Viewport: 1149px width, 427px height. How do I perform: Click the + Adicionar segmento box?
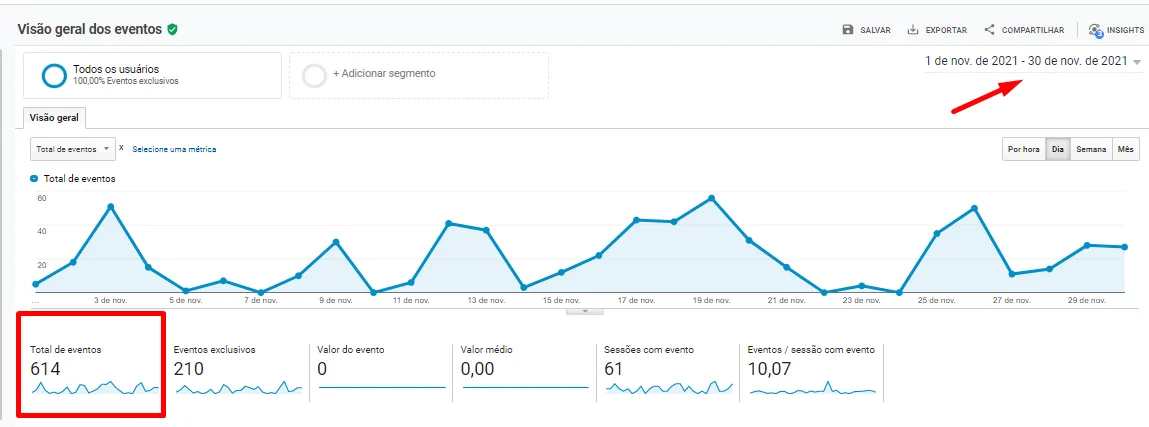pyautogui.click(x=418, y=75)
